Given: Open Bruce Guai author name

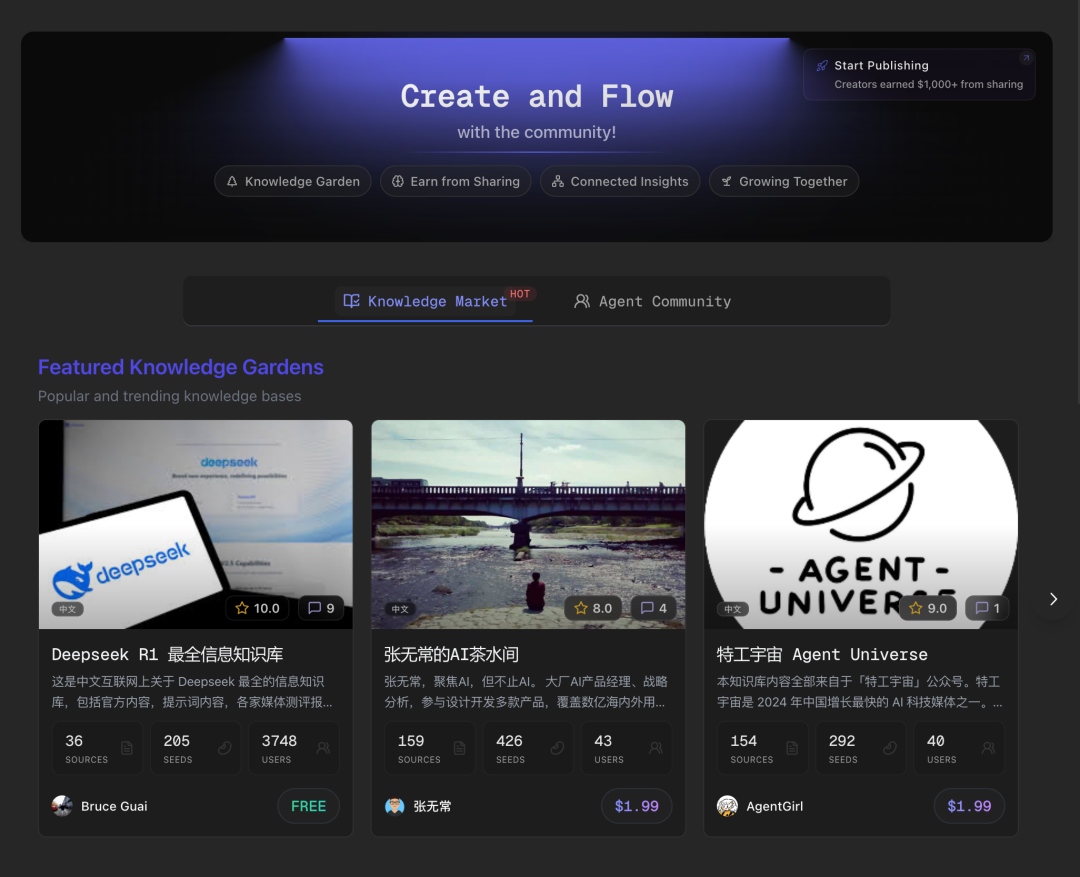Looking at the screenshot, I should coord(114,806).
